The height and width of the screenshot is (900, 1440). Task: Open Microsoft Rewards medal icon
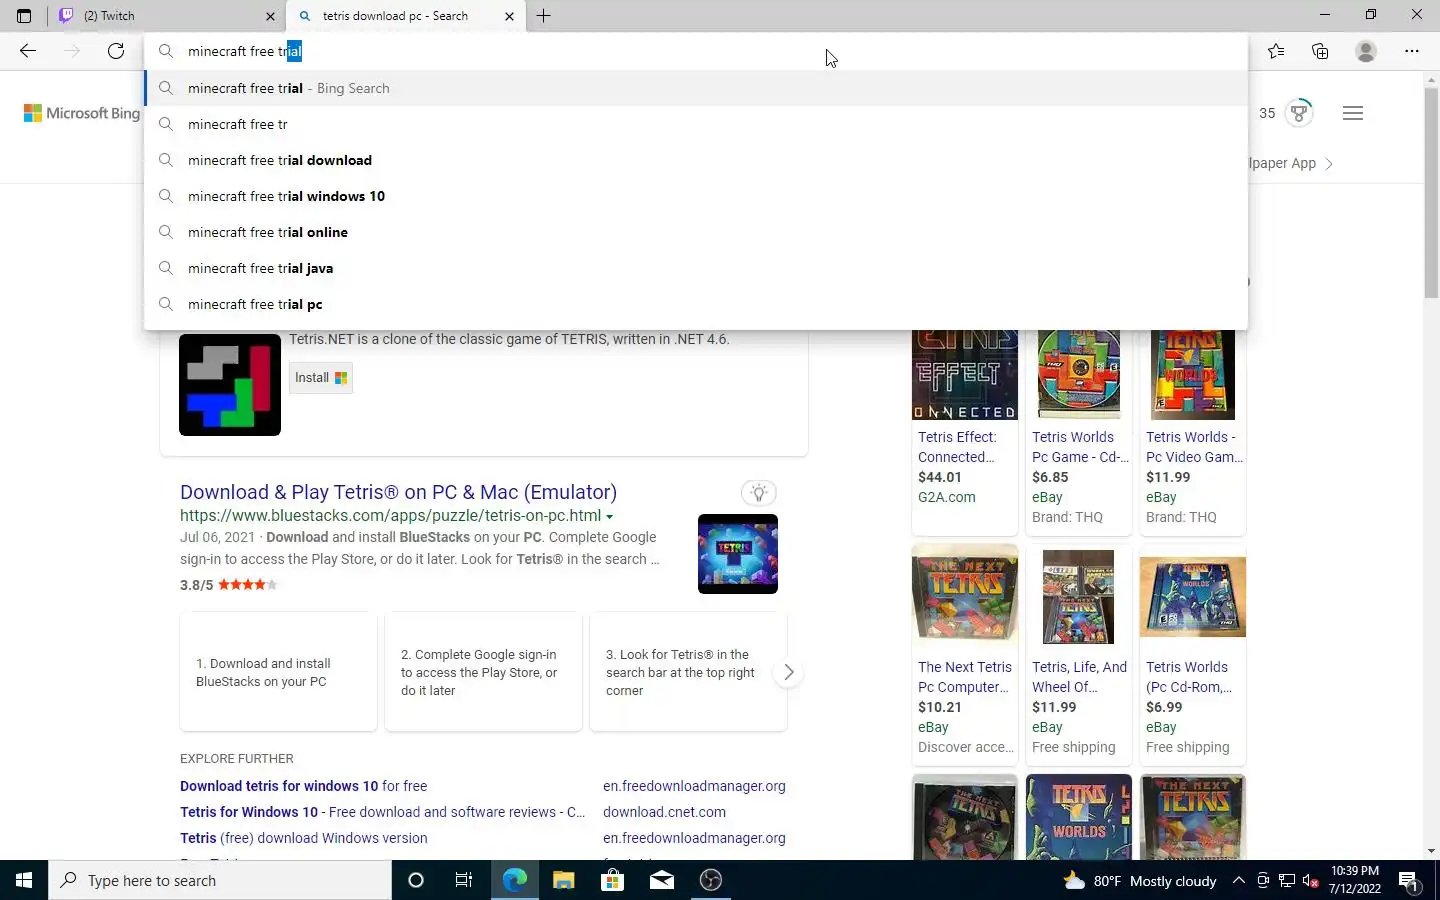pyautogui.click(x=1299, y=113)
